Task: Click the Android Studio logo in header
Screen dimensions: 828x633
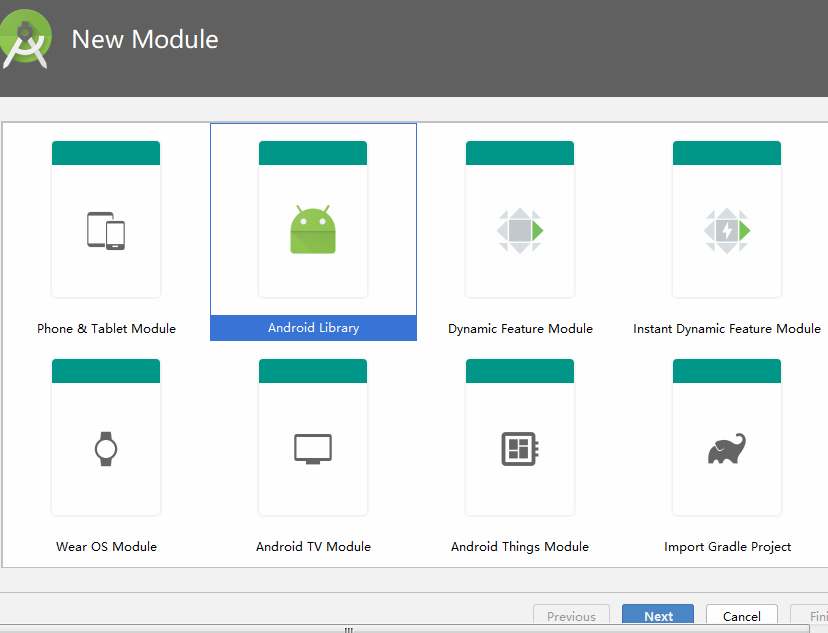Action: tap(25, 39)
